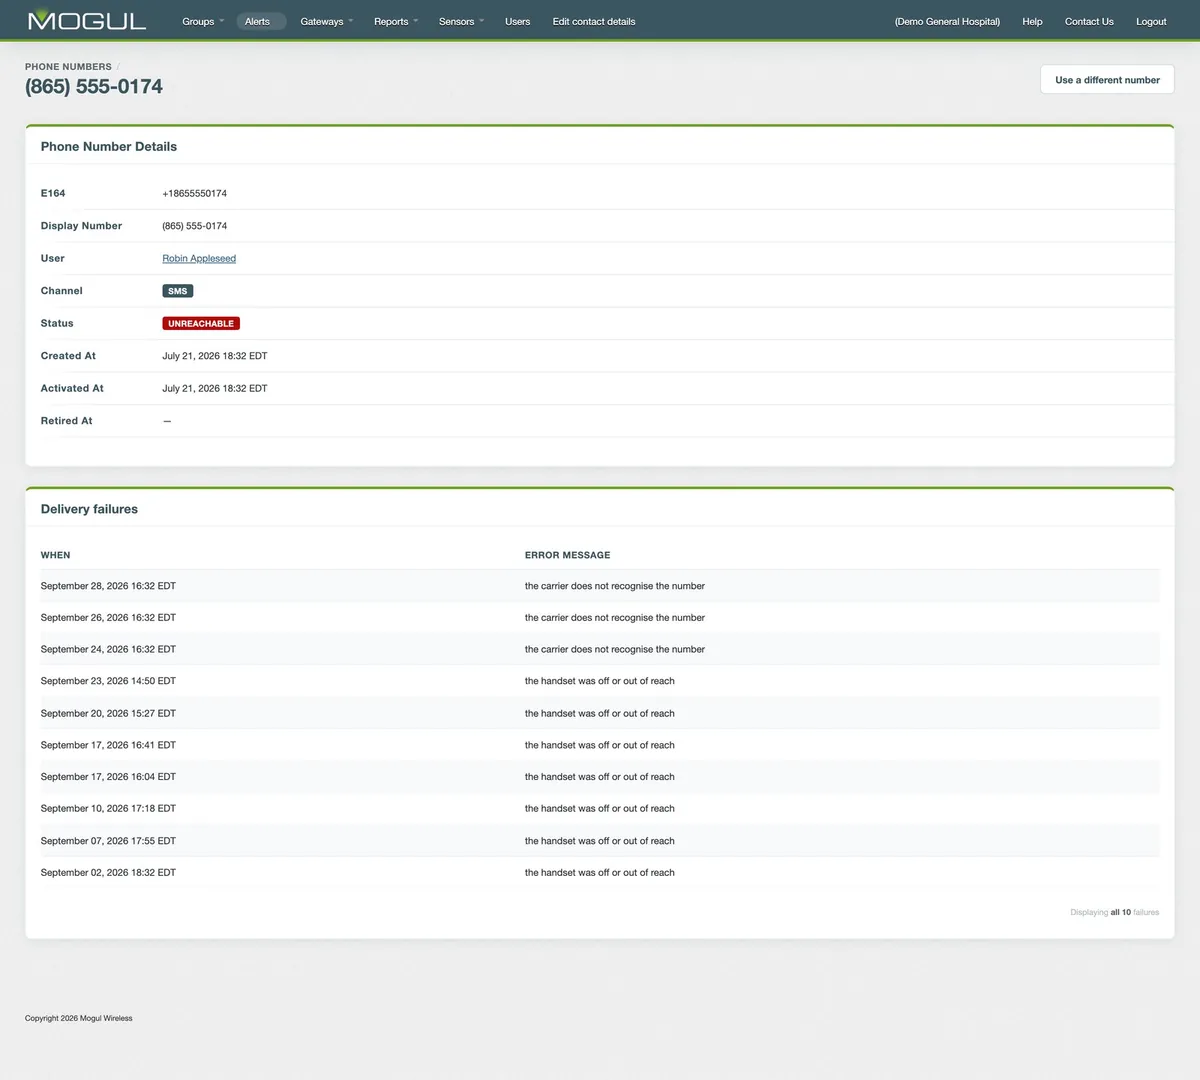Click the Activated At field label
The width and height of the screenshot is (1200, 1080).
pos(72,388)
